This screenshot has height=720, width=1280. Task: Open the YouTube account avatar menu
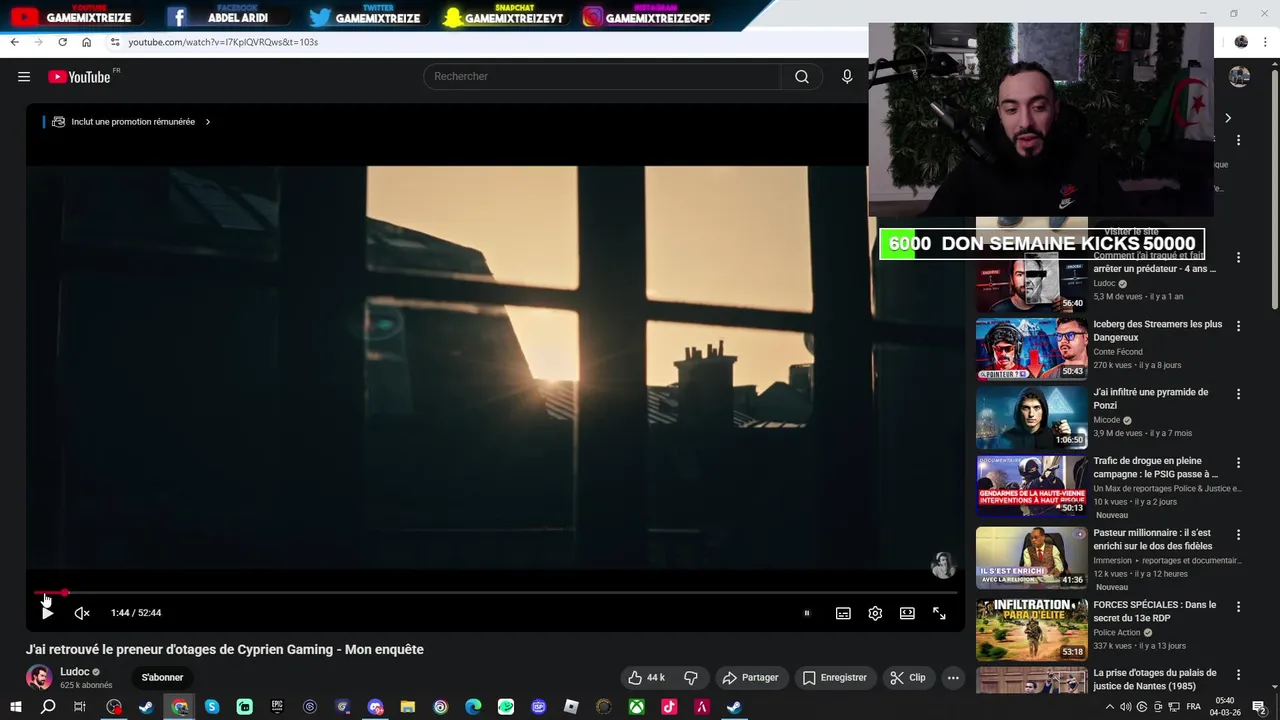point(1239,77)
